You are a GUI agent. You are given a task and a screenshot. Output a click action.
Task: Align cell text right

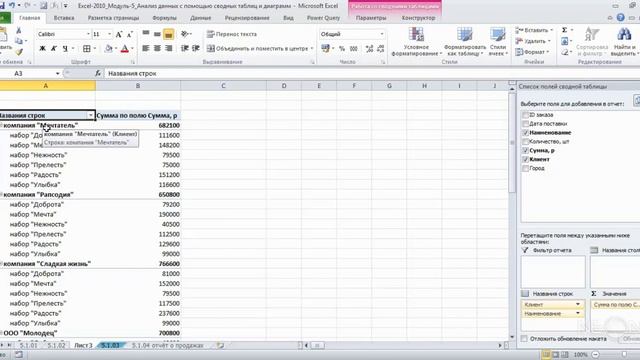point(169,49)
